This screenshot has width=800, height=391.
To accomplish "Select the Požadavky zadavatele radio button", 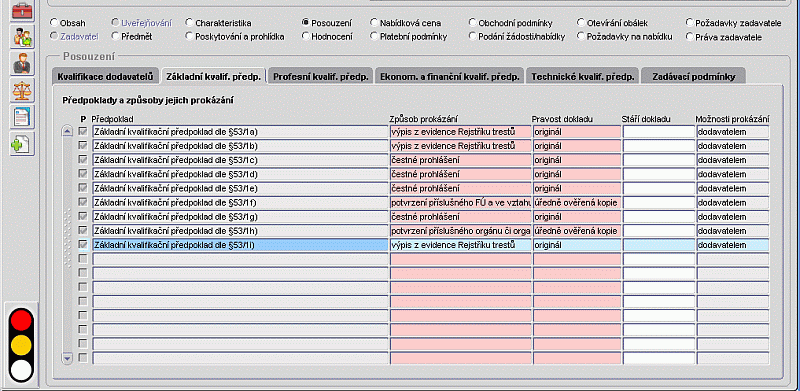I will click(x=690, y=23).
